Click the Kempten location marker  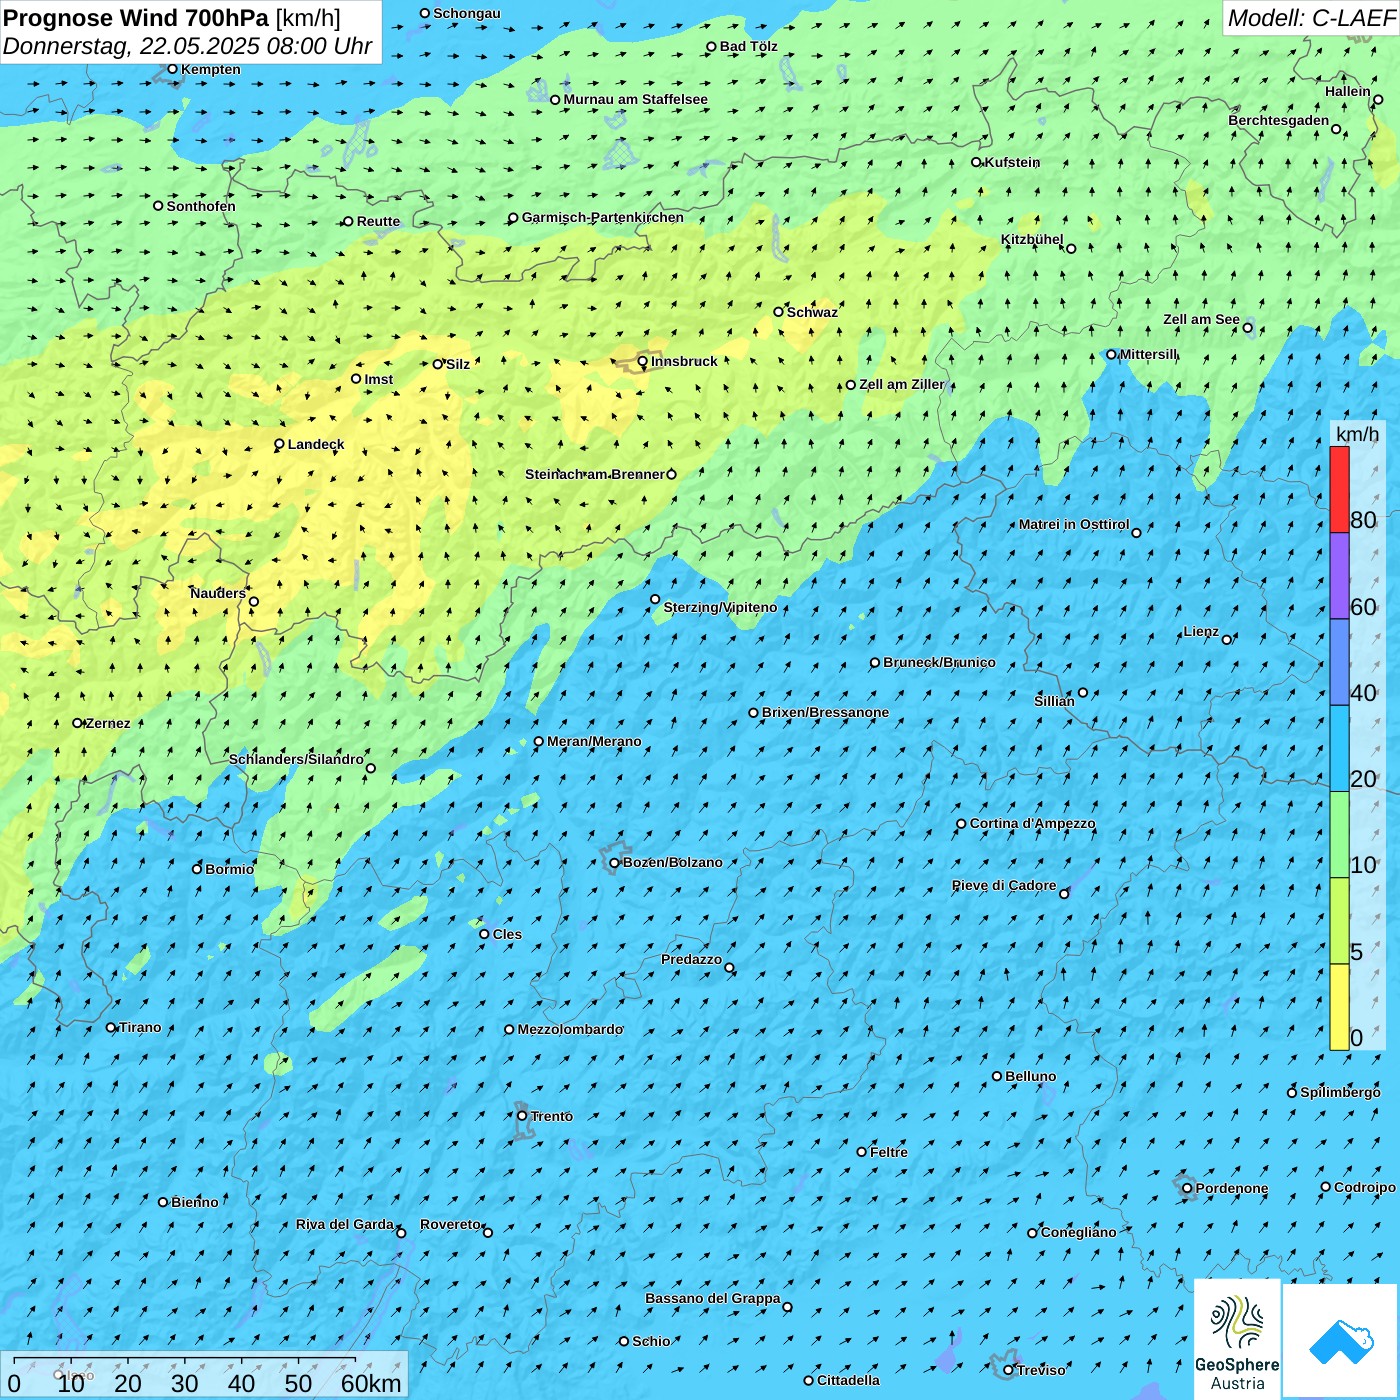coord(172,69)
